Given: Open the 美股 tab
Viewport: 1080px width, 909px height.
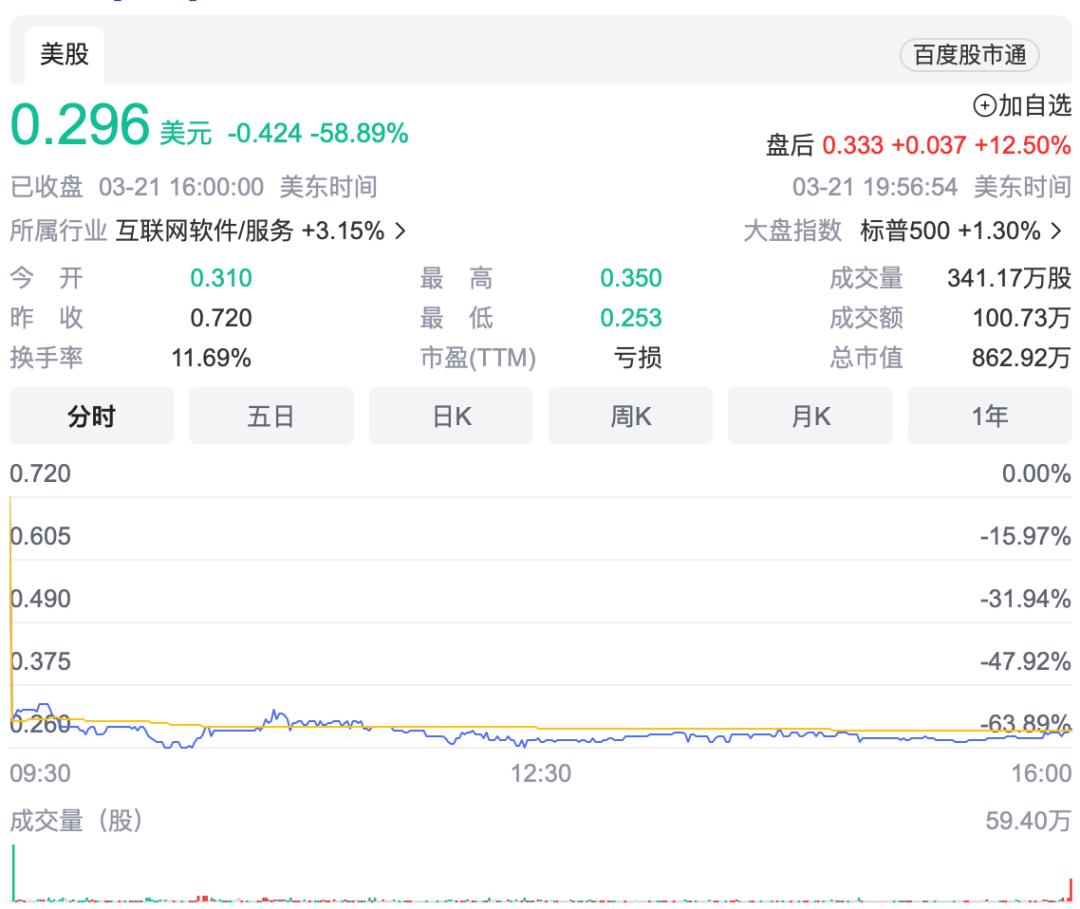Looking at the screenshot, I should (64, 54).
